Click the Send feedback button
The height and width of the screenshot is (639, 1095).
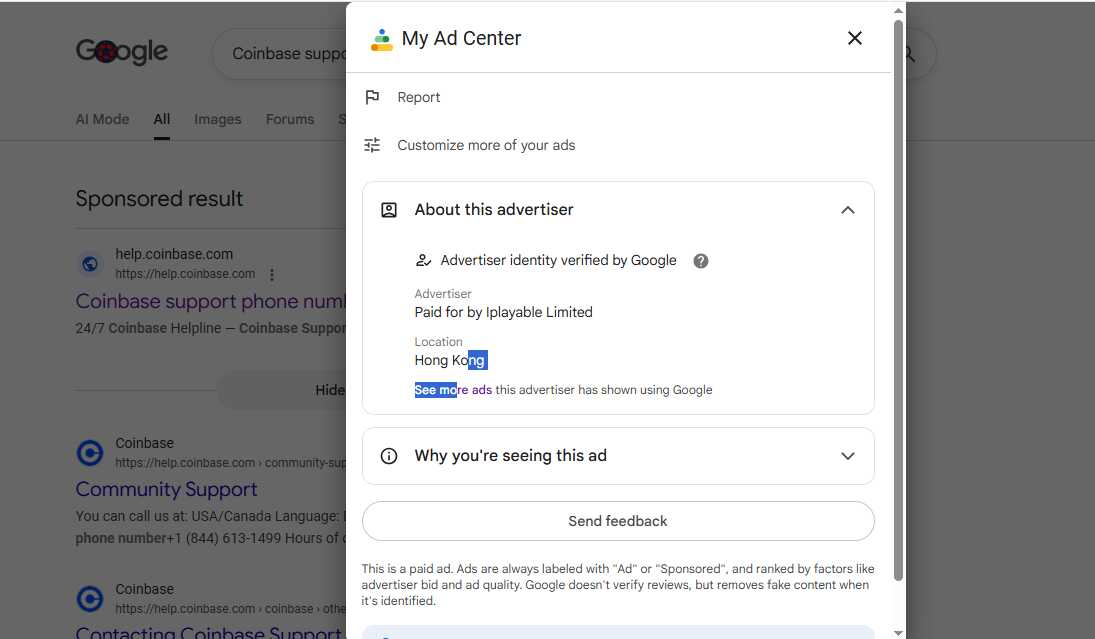(618, 521)
